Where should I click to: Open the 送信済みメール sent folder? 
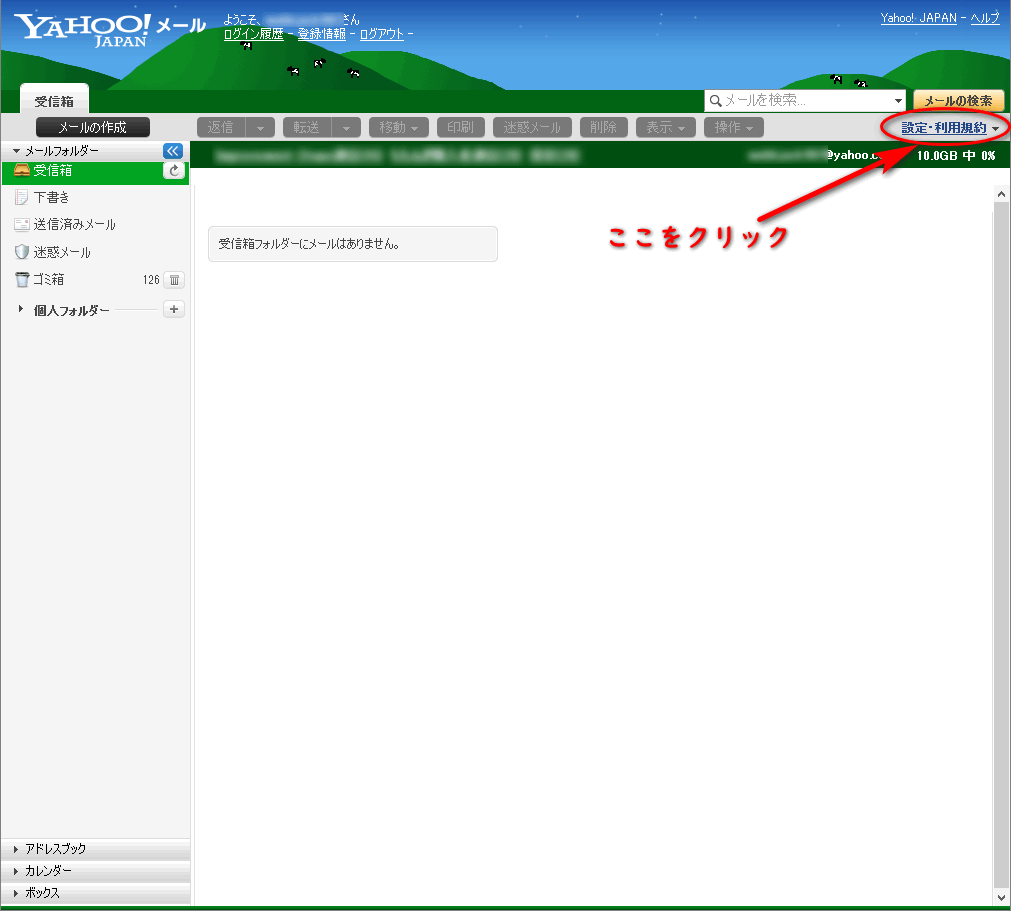tap(74, 225)
